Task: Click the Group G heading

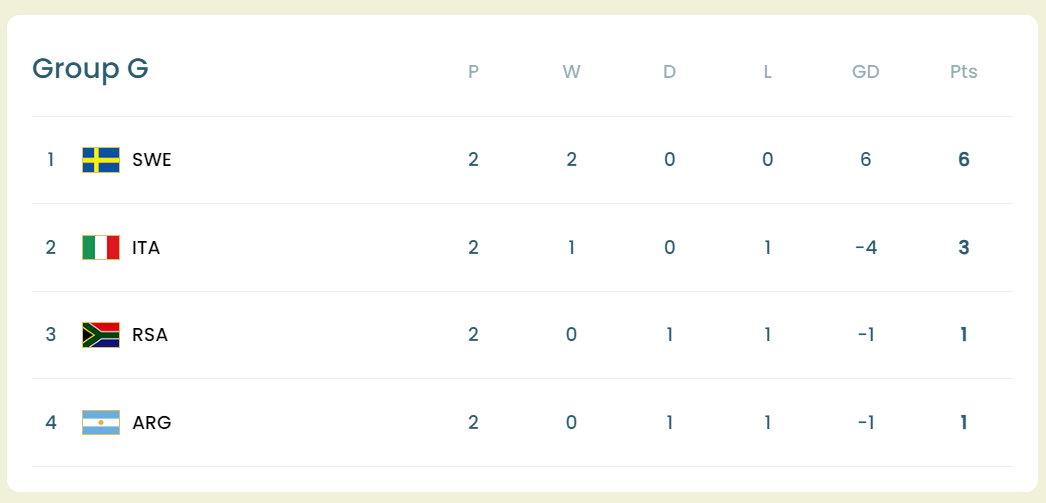Action: click(90, 68)
